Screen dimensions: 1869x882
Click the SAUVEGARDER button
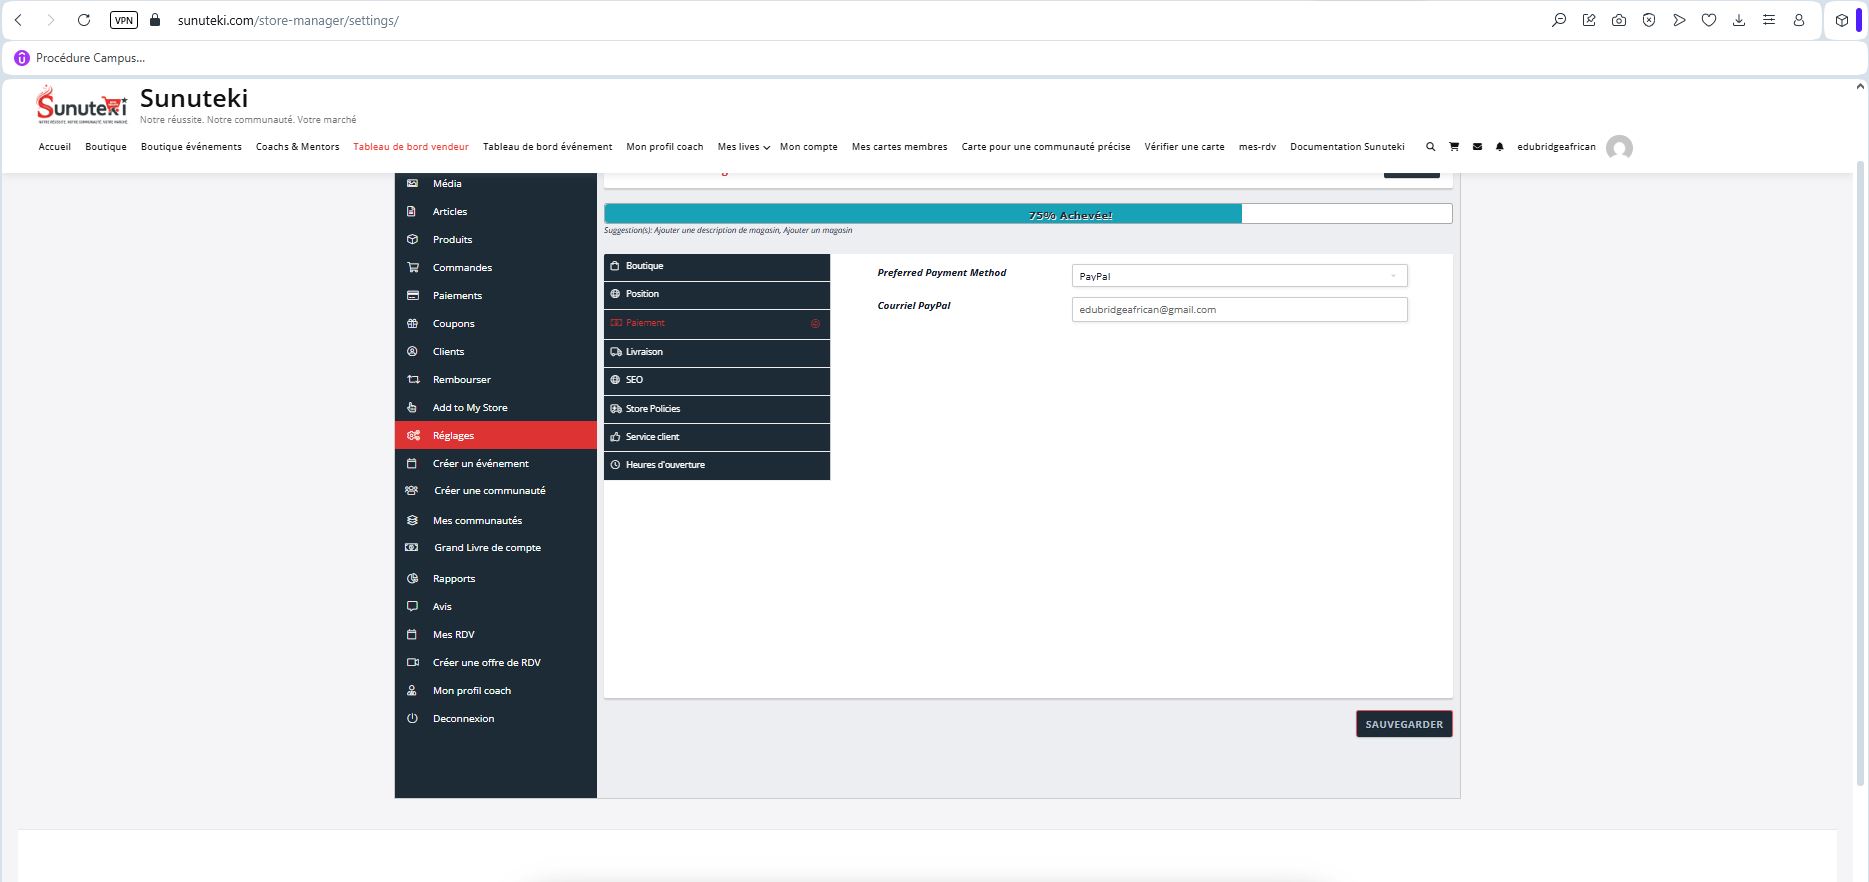(x=1403, y=724)
